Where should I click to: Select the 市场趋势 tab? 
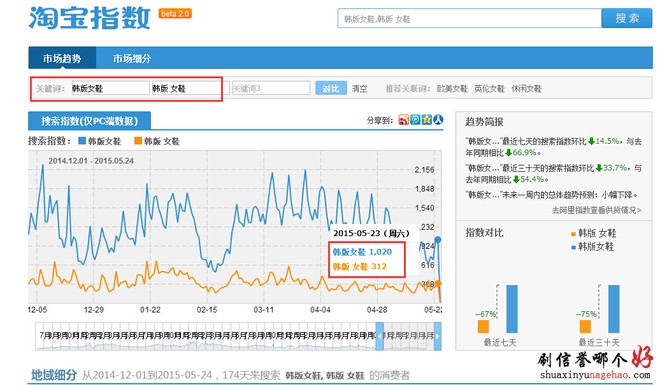(62, 58)
